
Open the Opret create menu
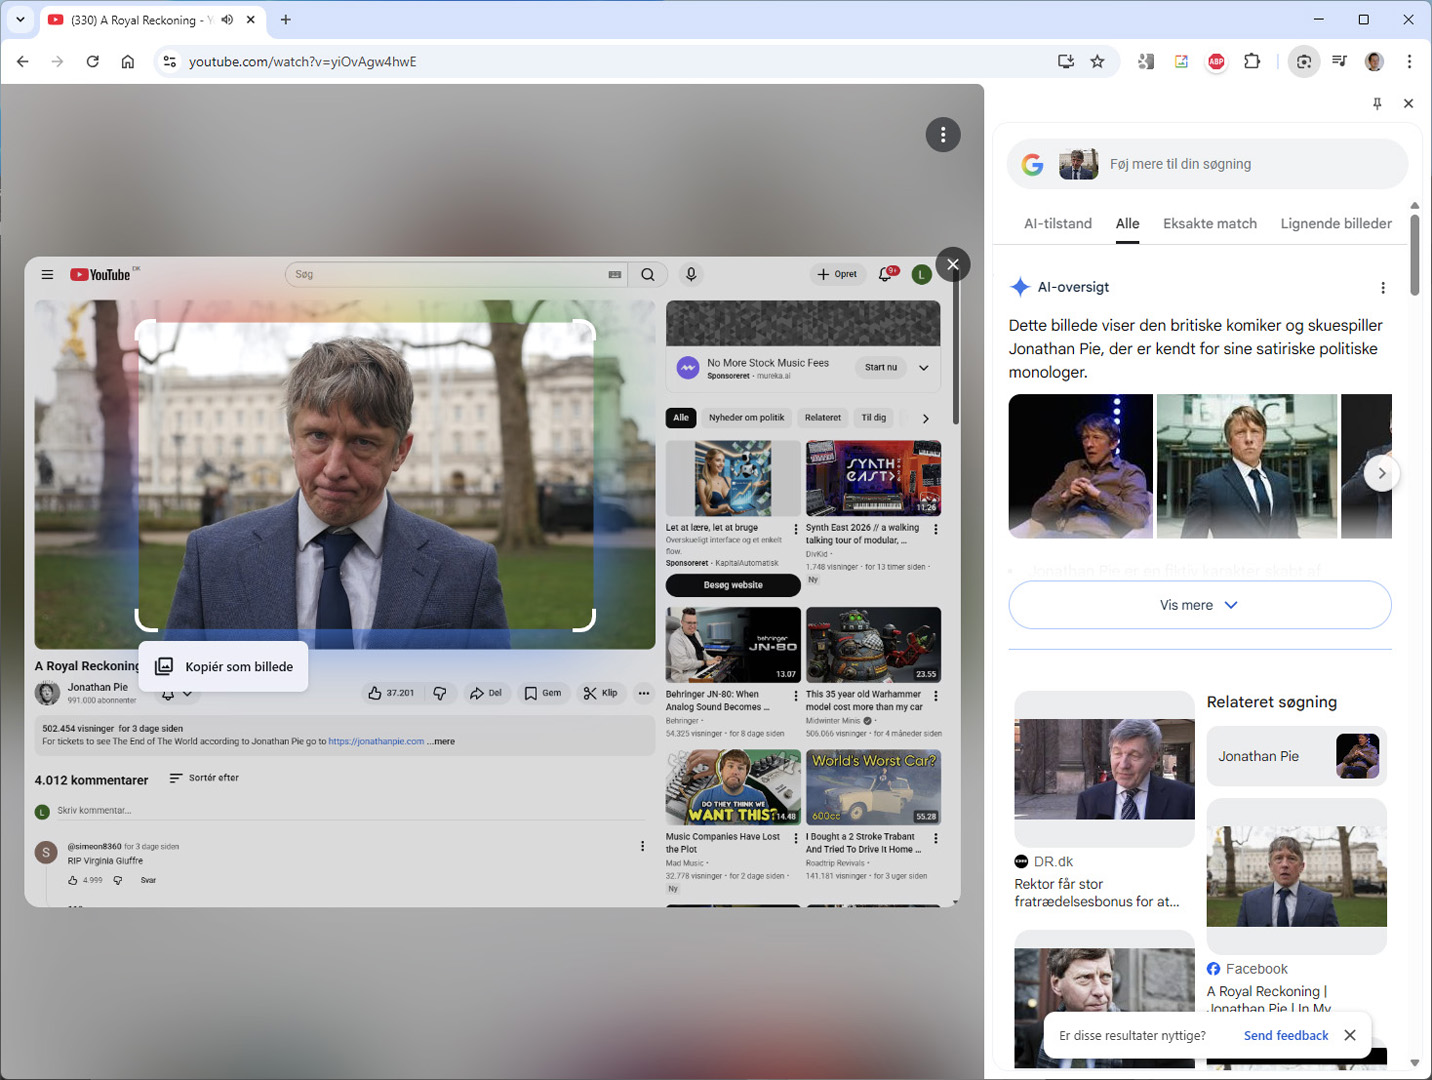[837, 273]
